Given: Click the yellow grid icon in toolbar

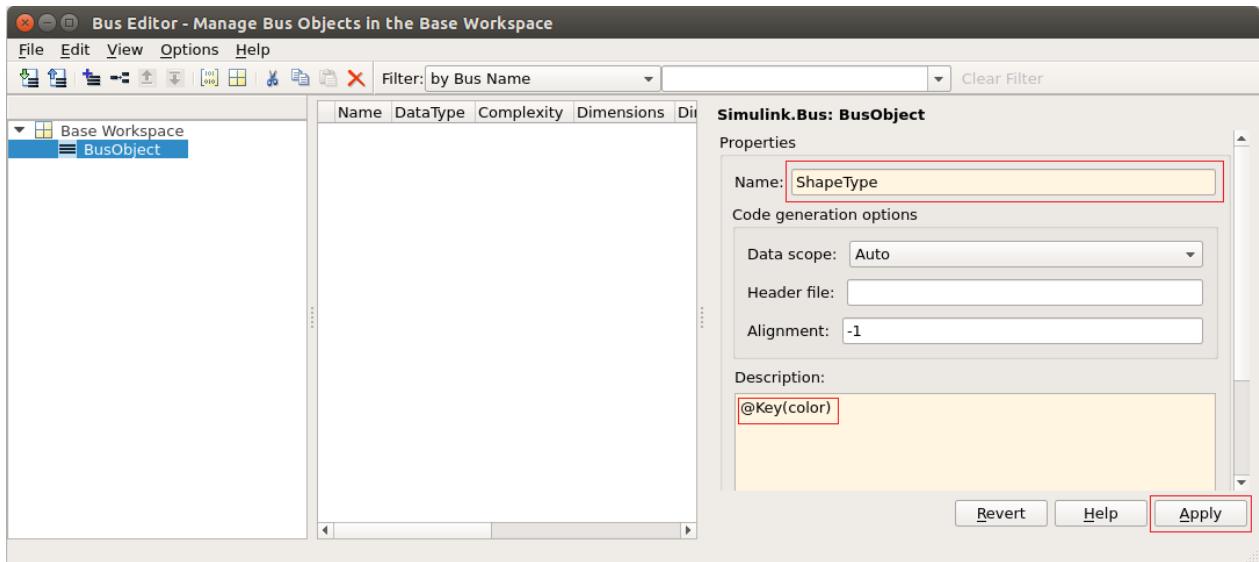Looking at the screenshot, I should point(237,78).
